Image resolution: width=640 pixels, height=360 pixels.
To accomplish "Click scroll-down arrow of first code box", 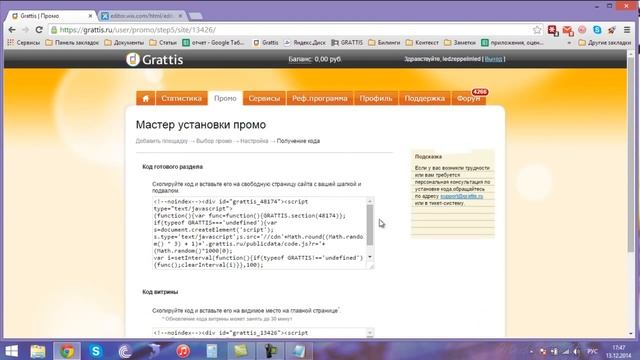I will tap(370, 257).
